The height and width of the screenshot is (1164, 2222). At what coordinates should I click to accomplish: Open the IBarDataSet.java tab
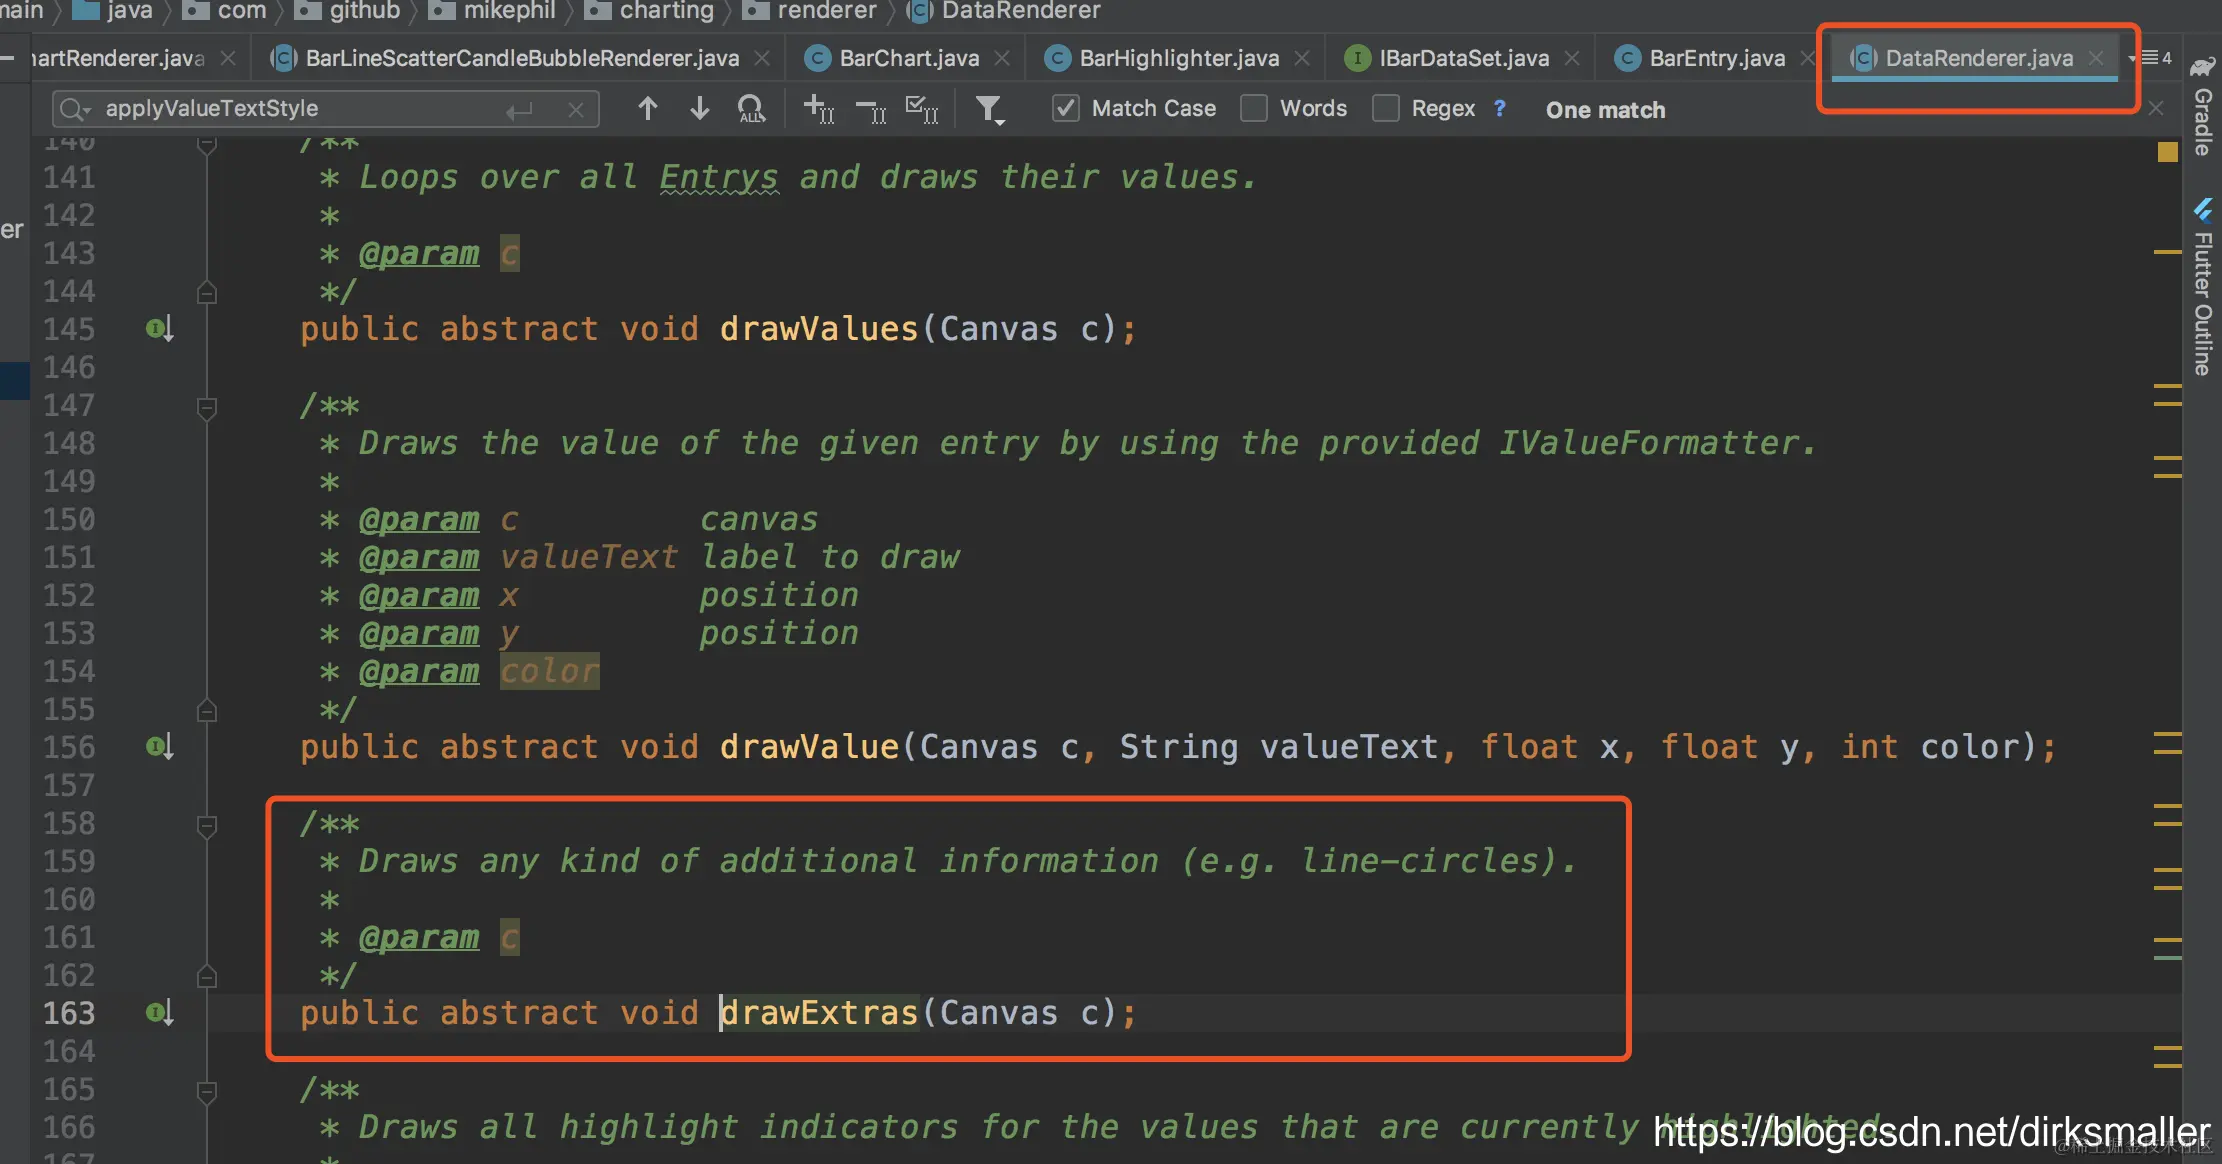(1463, 58)
